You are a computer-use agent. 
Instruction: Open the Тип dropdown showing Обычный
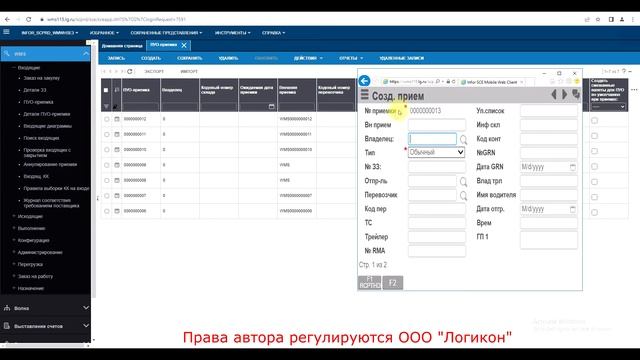(x=436, y=152)
